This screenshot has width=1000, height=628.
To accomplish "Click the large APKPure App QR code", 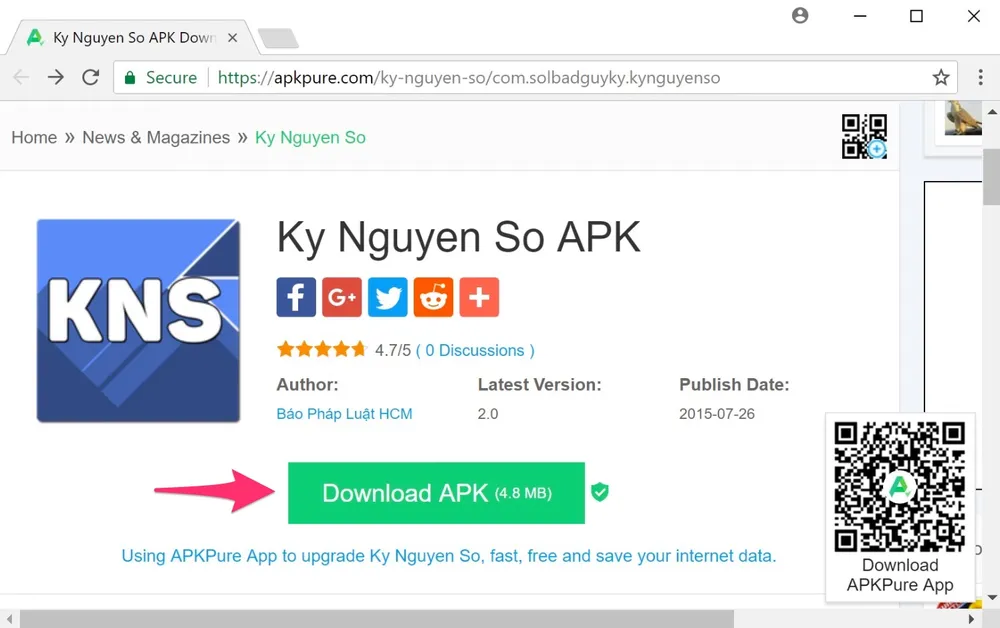I will (x=900, y=486).
